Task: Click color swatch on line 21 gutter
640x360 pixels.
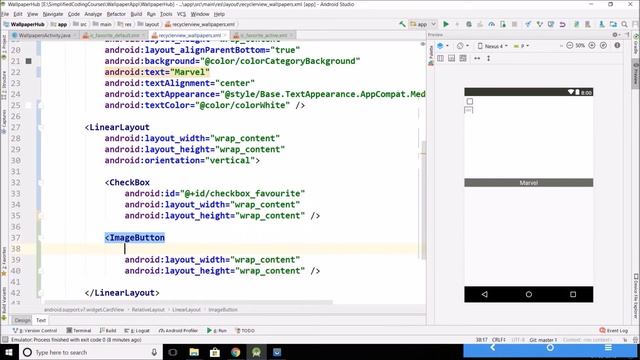Action: [x=28, y=61]
